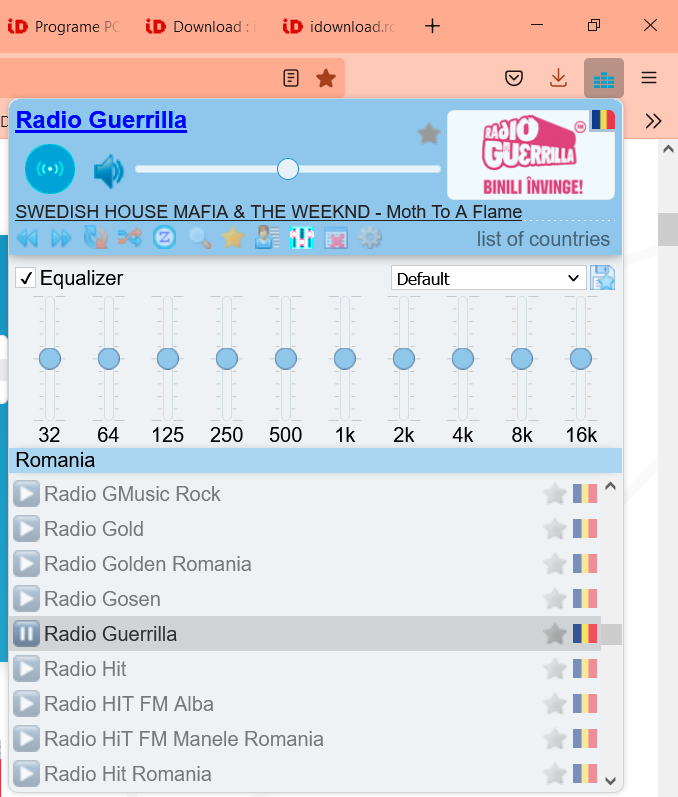Star Radio Gosen as favorite
The image size is (678, 797).
pos(554,599)
